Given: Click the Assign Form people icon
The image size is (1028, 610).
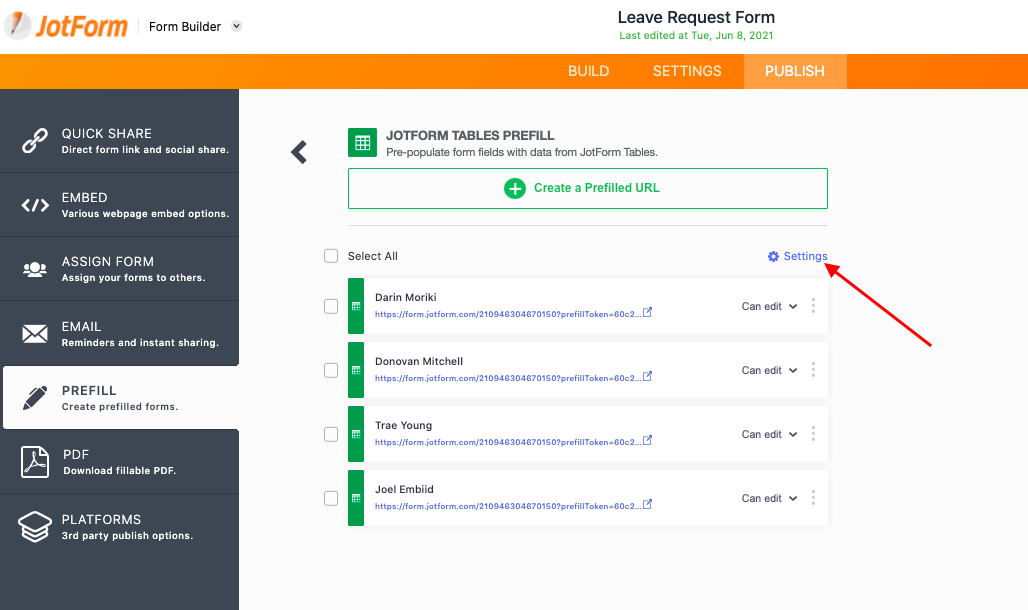Looking at the screenshot, I should coord(35,269).
